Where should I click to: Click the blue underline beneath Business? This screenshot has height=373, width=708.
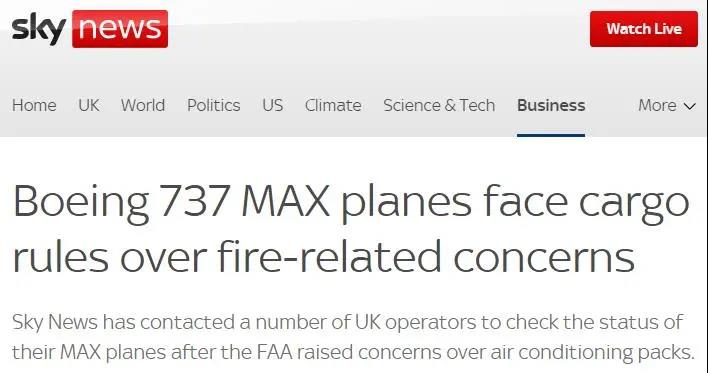(551, 135)
